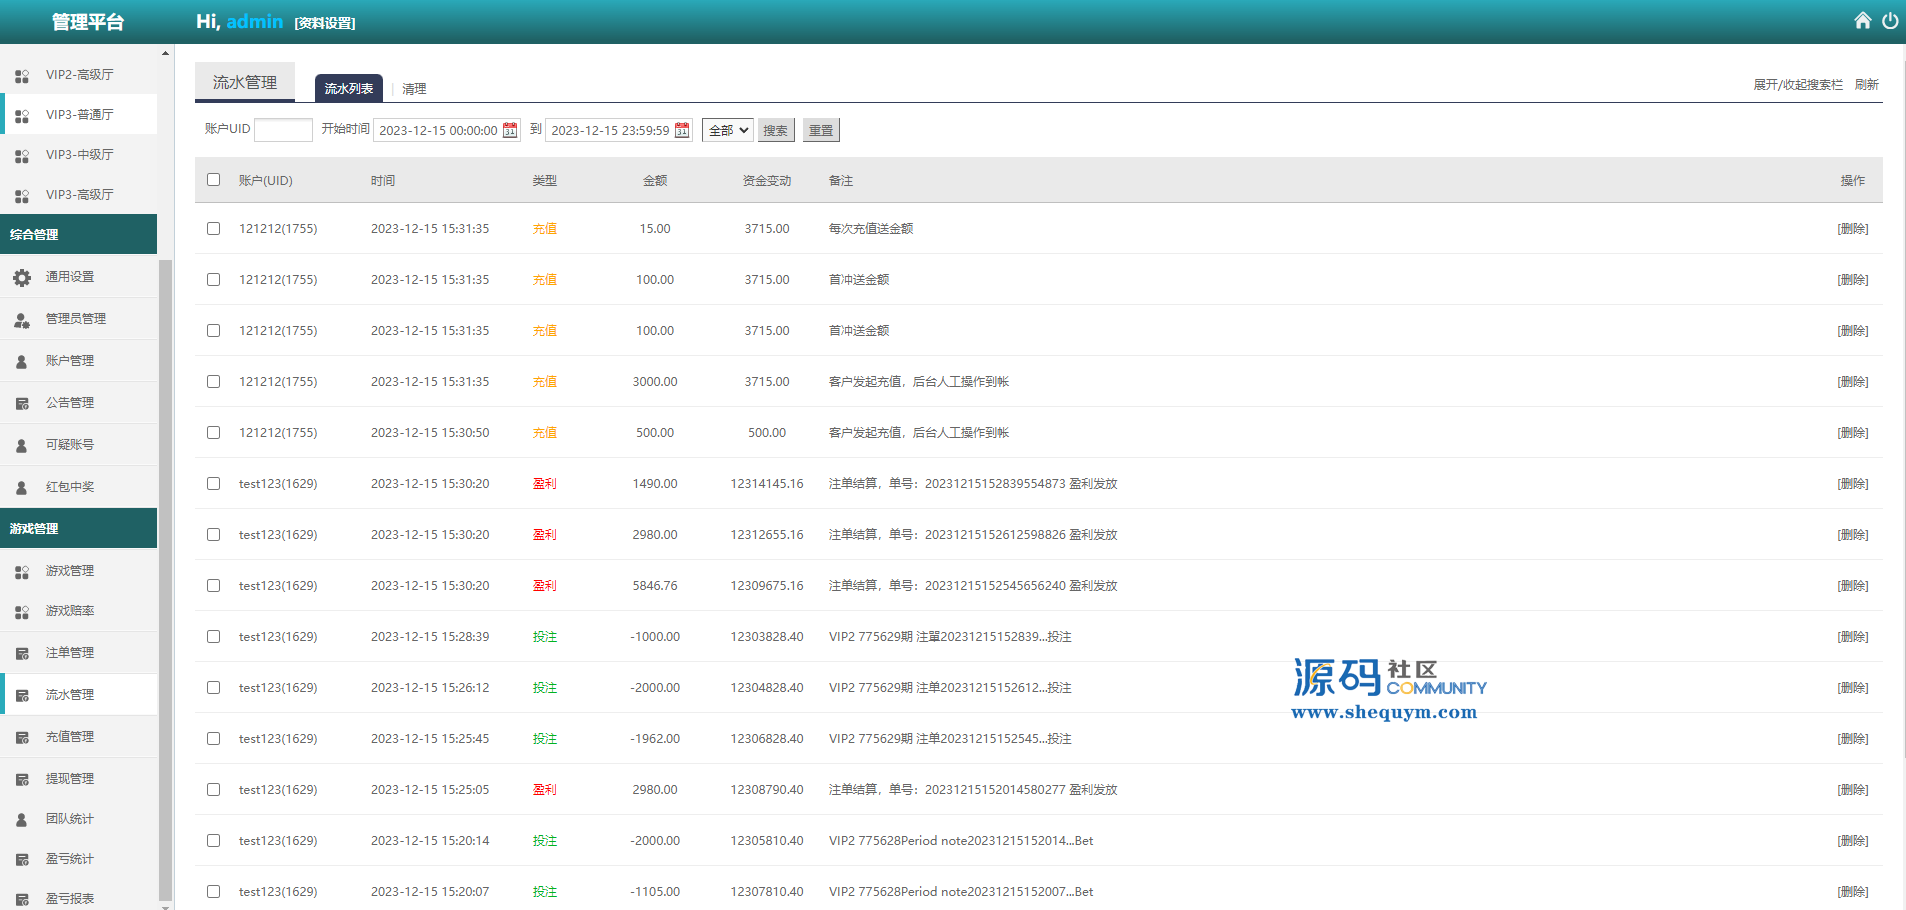Image resolution: width=1906 pixels, height=910 pixels.
Task: Check the row with amount -1000.00
Action: click(213, 636)
